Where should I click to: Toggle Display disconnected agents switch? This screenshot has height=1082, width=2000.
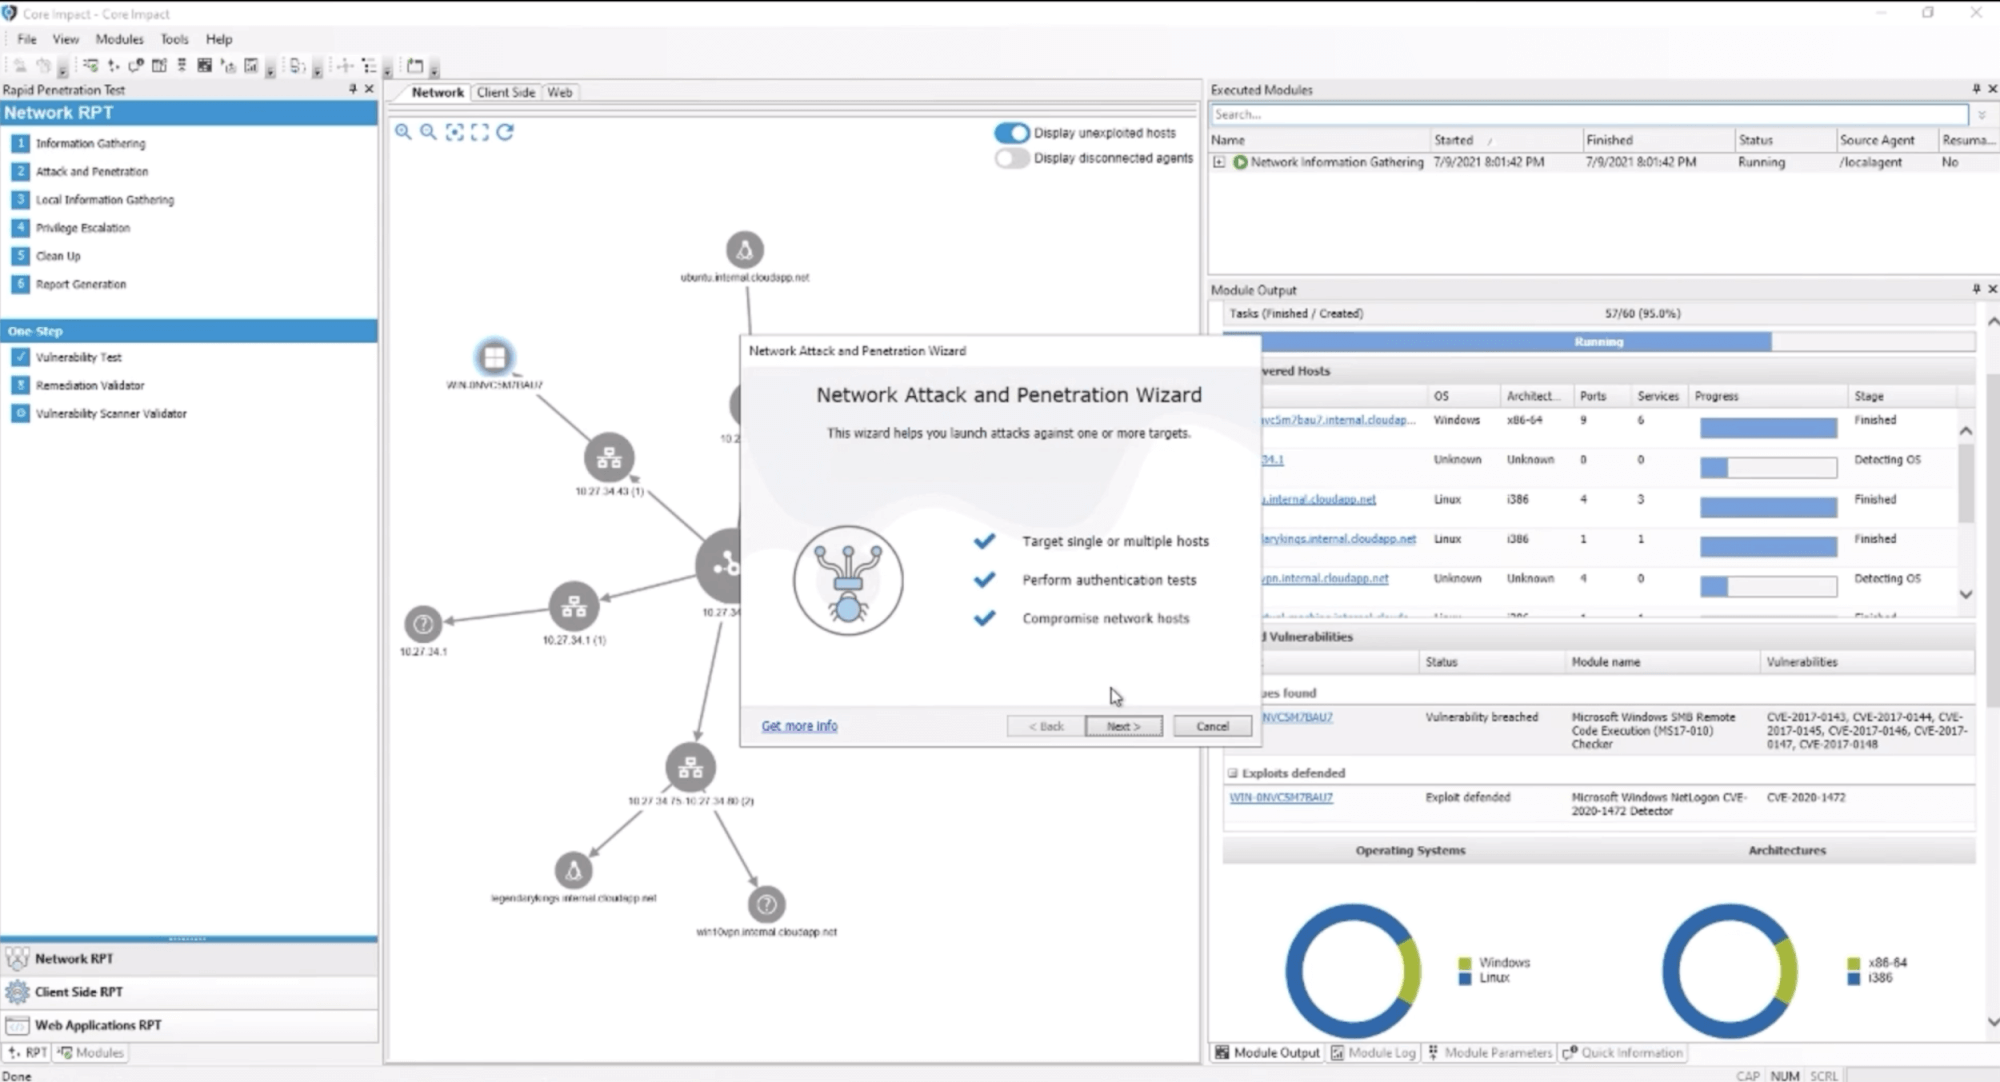point(1011,158)
